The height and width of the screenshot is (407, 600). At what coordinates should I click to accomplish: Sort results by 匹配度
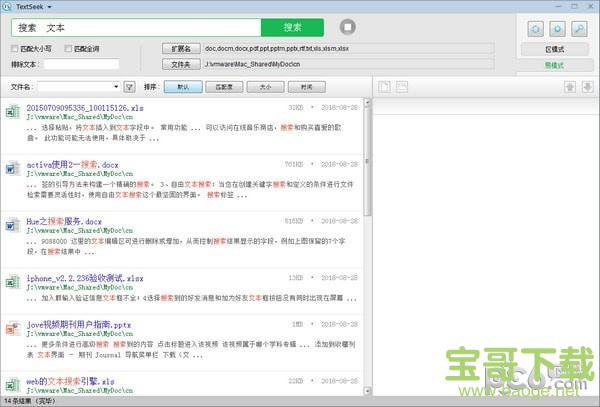224,87
